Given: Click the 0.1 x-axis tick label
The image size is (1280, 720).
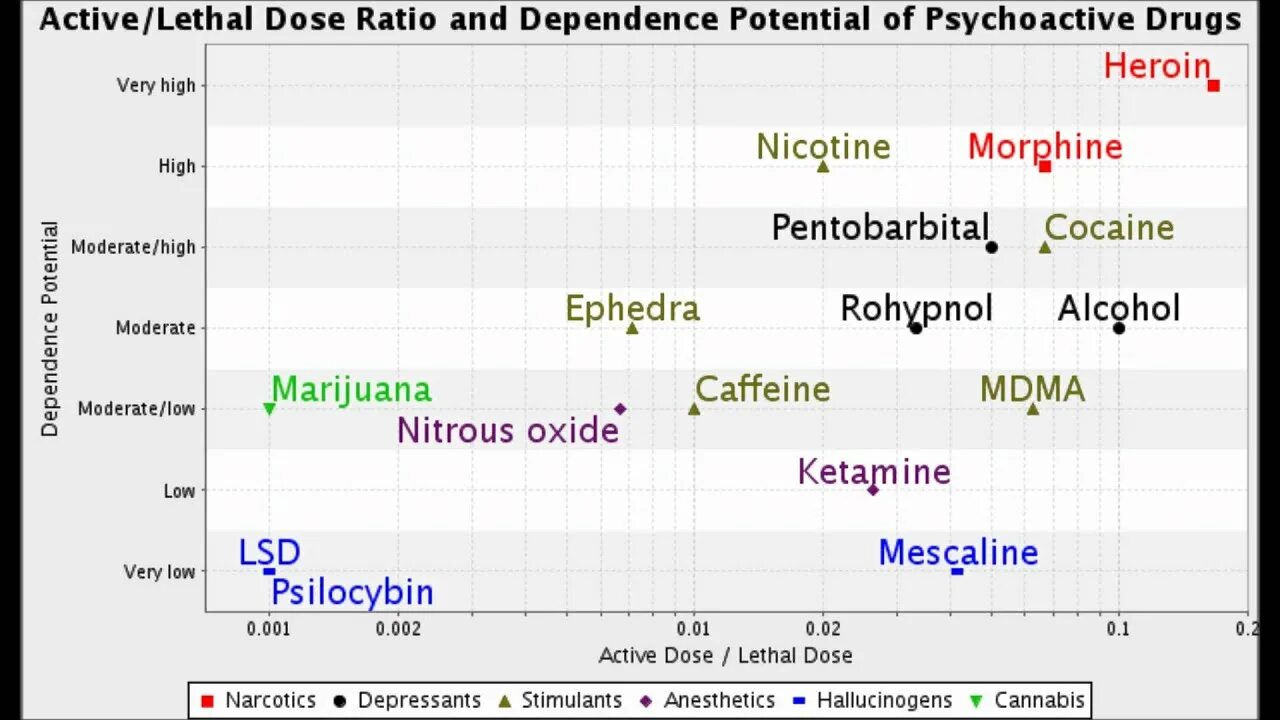Looking at the screenshot, I should pyautogui.click(x=1118, y=629).
